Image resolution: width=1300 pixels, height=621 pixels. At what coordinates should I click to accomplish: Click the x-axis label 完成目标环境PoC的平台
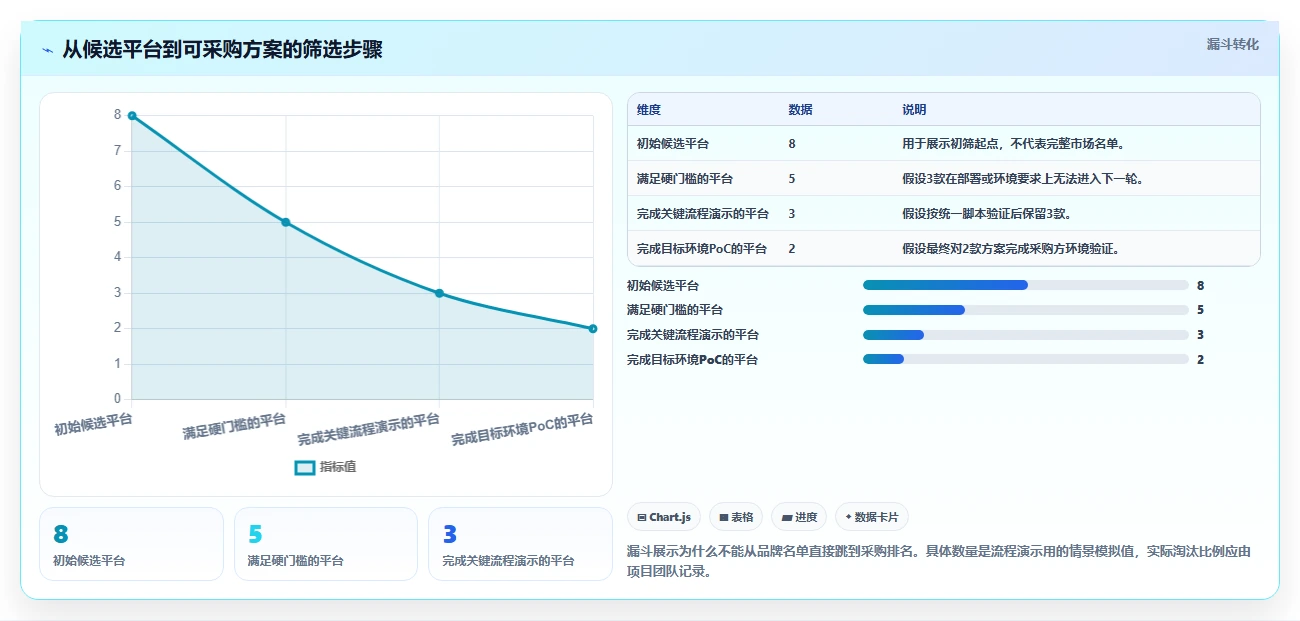522,430
